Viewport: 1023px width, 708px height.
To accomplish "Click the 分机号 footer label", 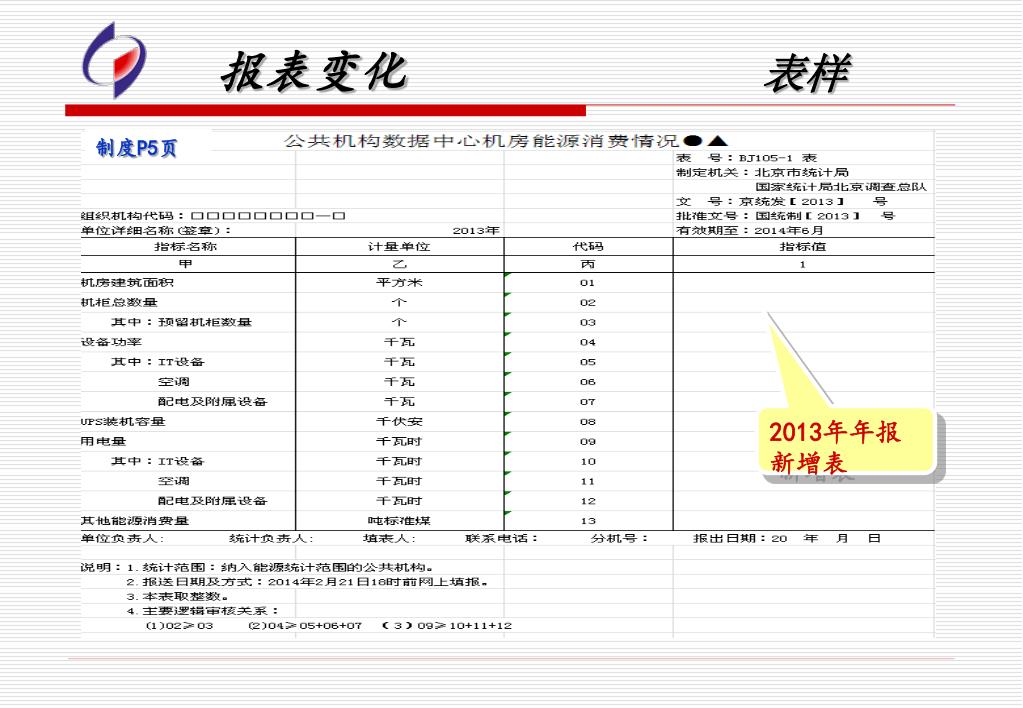I will point(619,538).
